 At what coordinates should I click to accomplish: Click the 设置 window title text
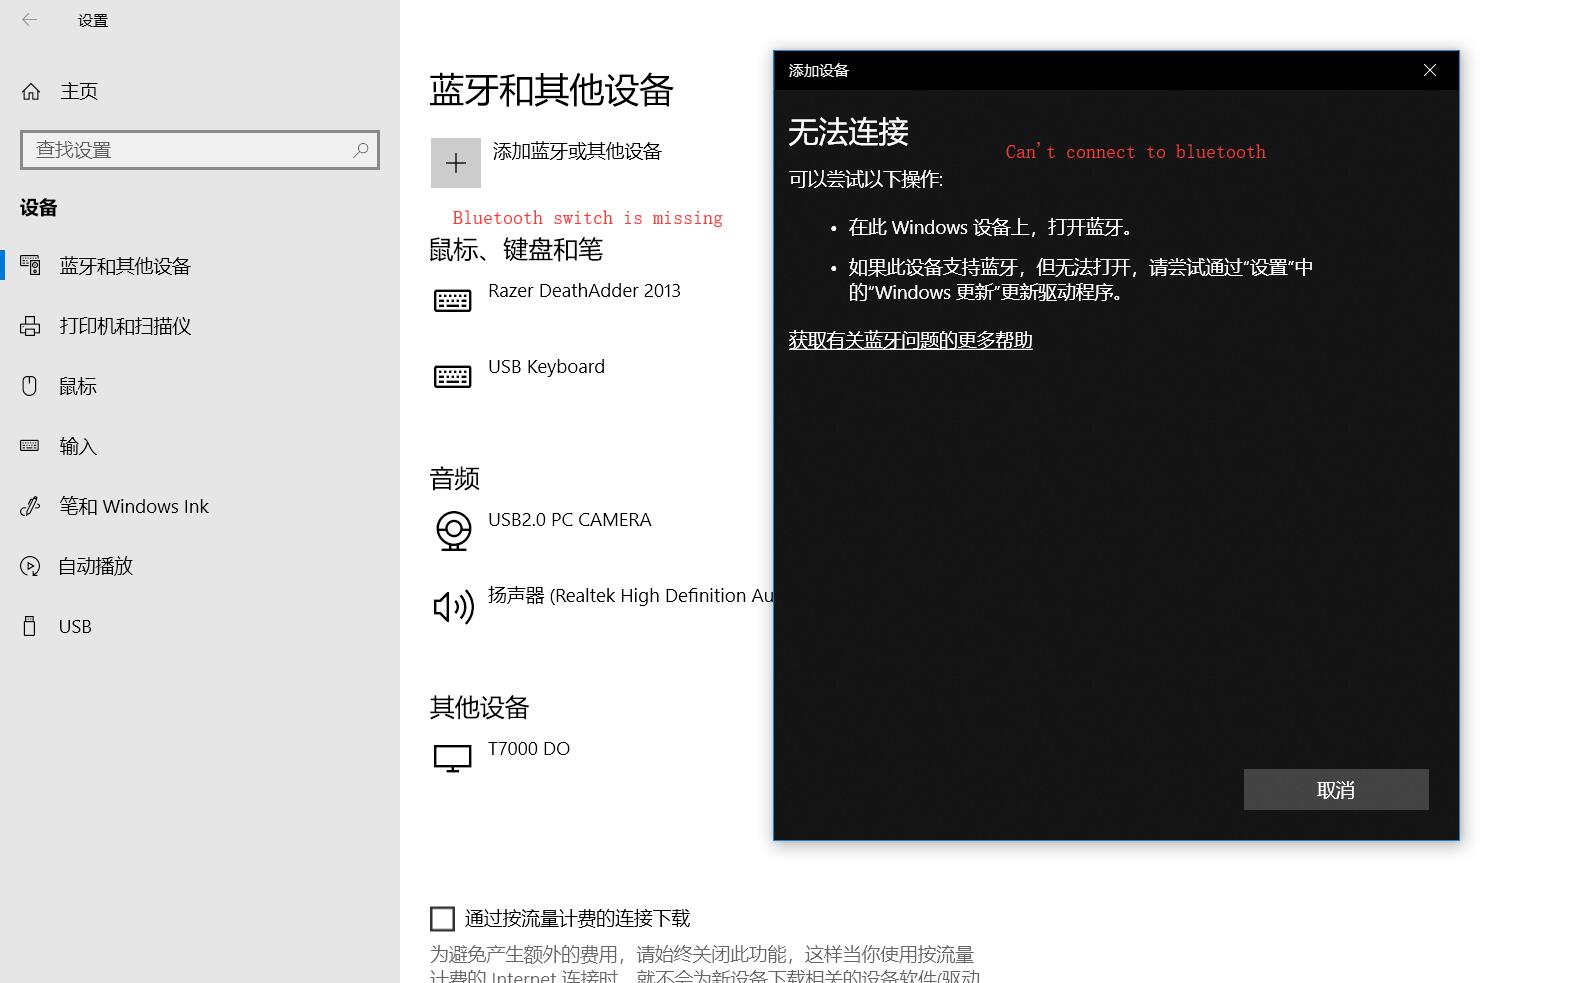[x=93, y=20]
